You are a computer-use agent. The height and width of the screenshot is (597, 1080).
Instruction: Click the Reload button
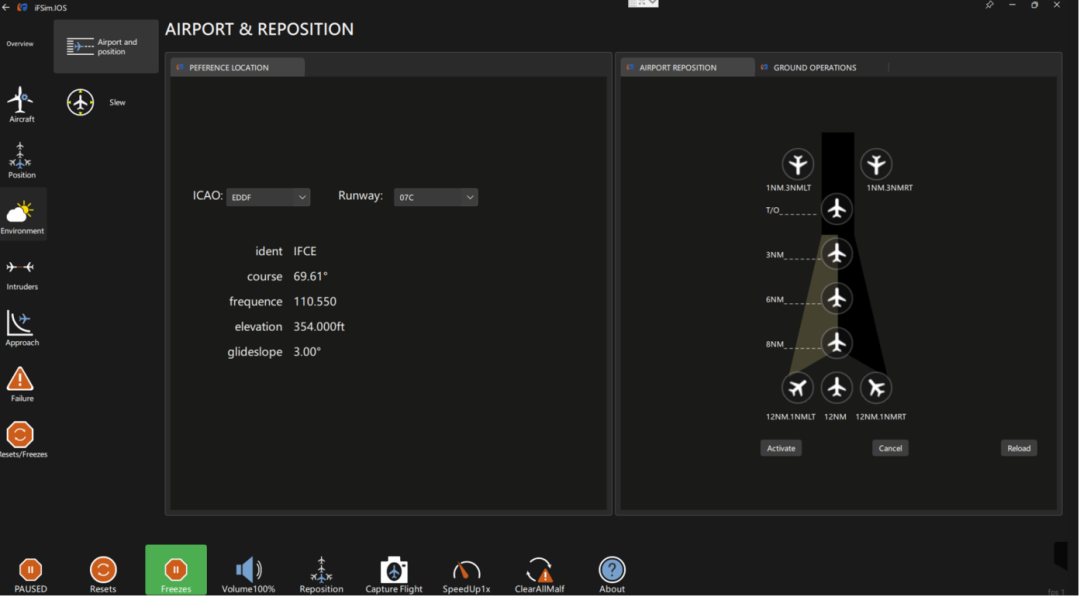click(x=1018, y=448)
